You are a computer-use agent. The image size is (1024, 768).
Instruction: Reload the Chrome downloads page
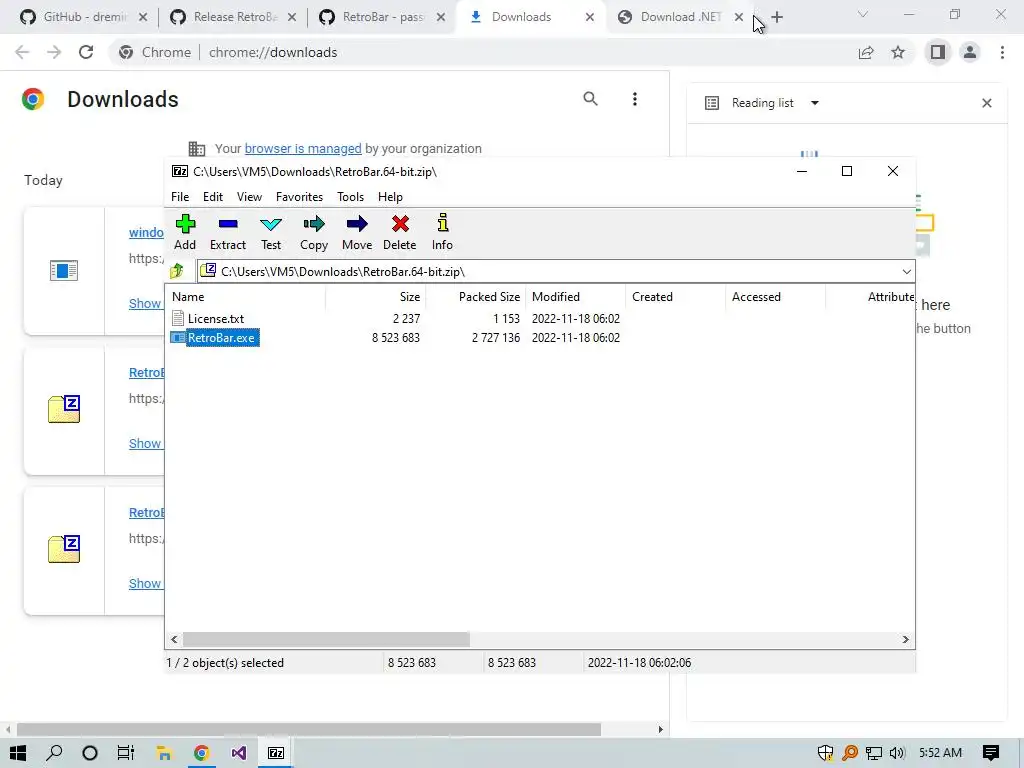click(86, 52)
